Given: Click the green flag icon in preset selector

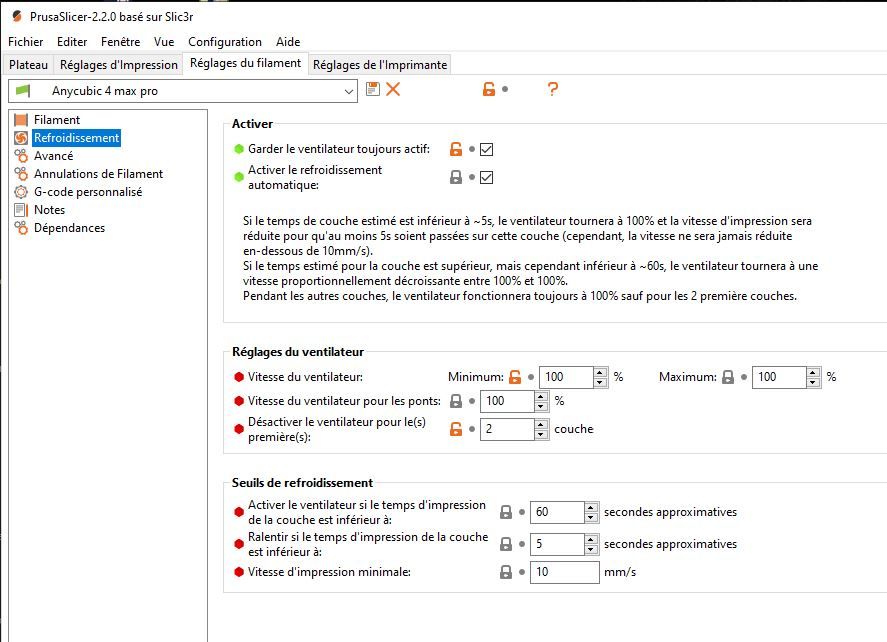Looking at the screenshot, I should click(23, 91).
